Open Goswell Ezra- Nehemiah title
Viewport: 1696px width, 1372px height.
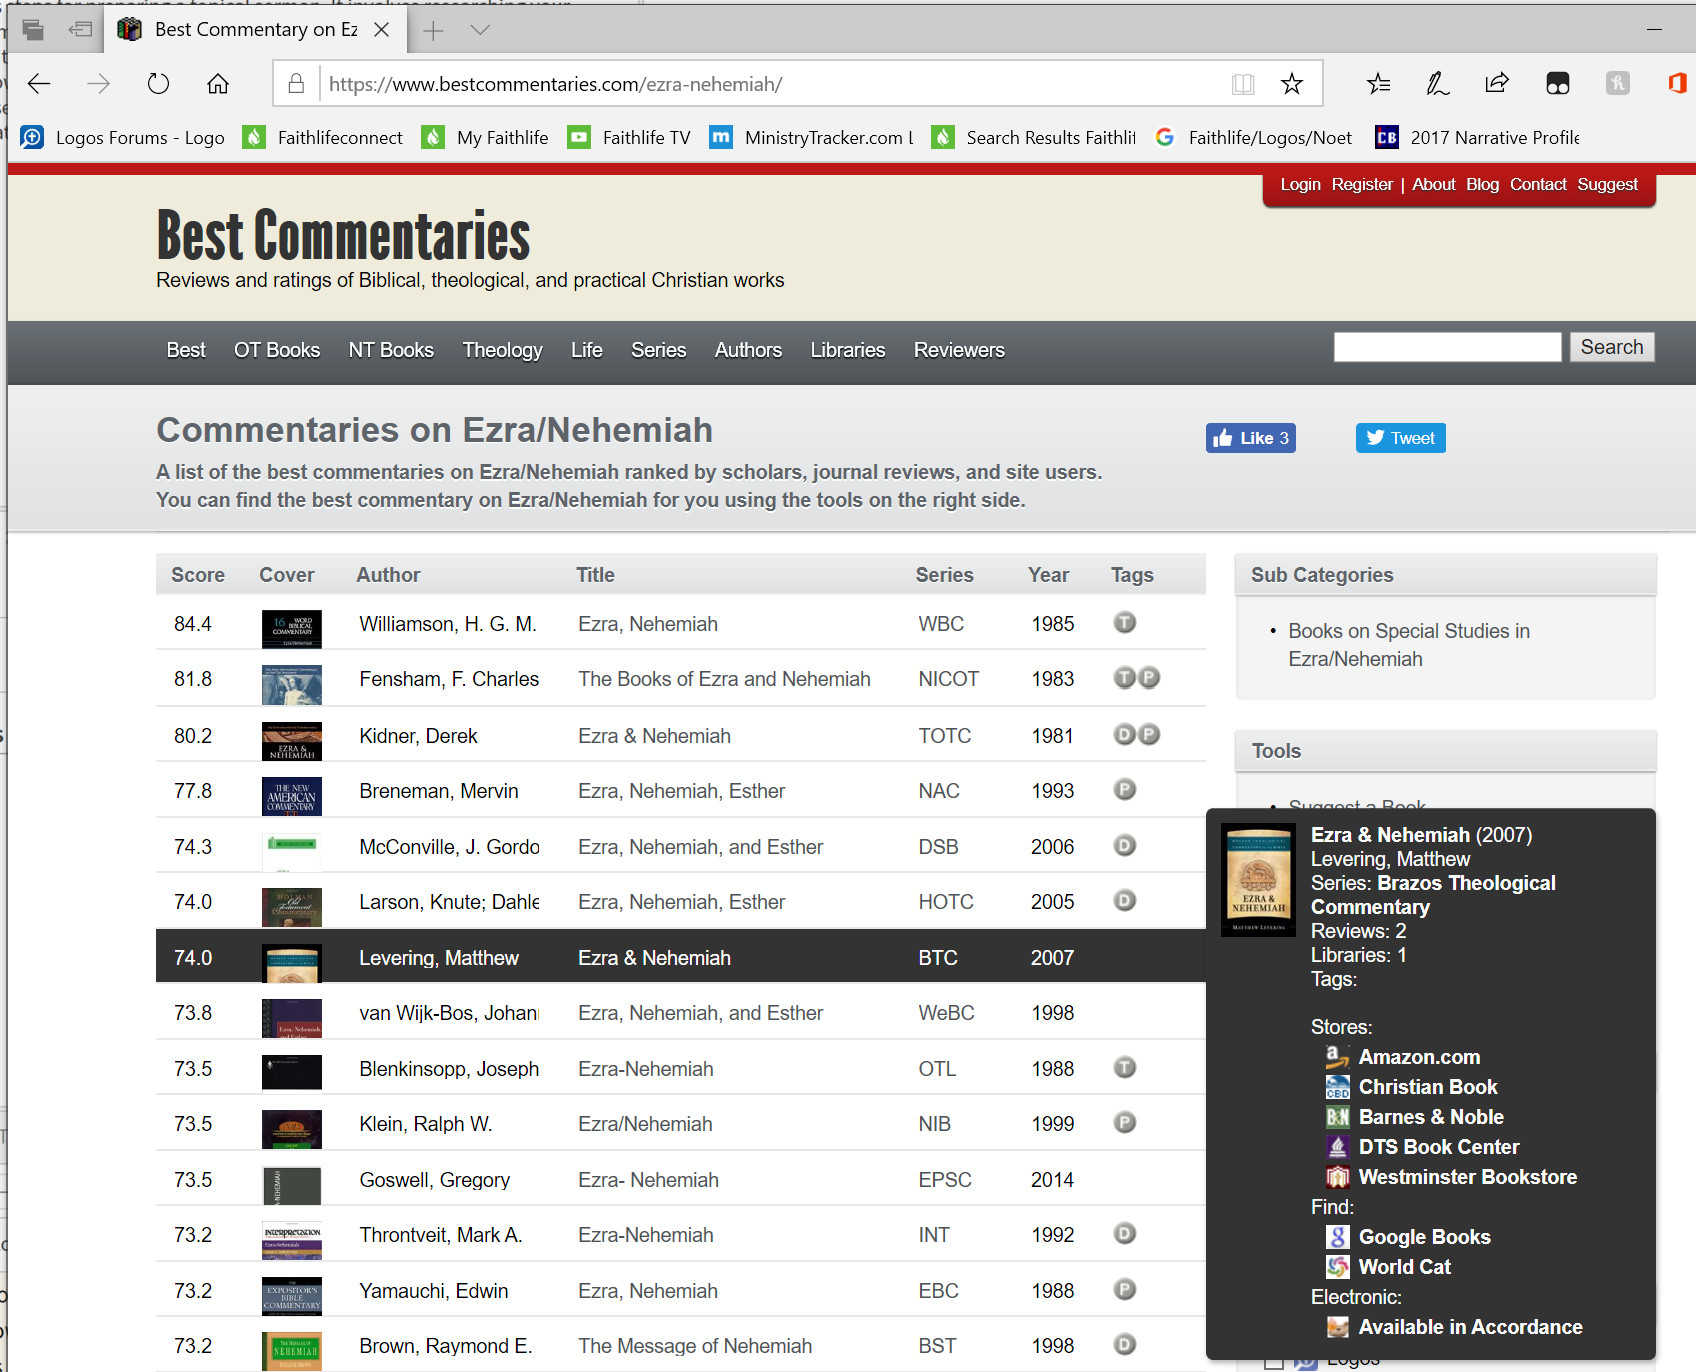pyautogui.click(x=648, y=1180)
